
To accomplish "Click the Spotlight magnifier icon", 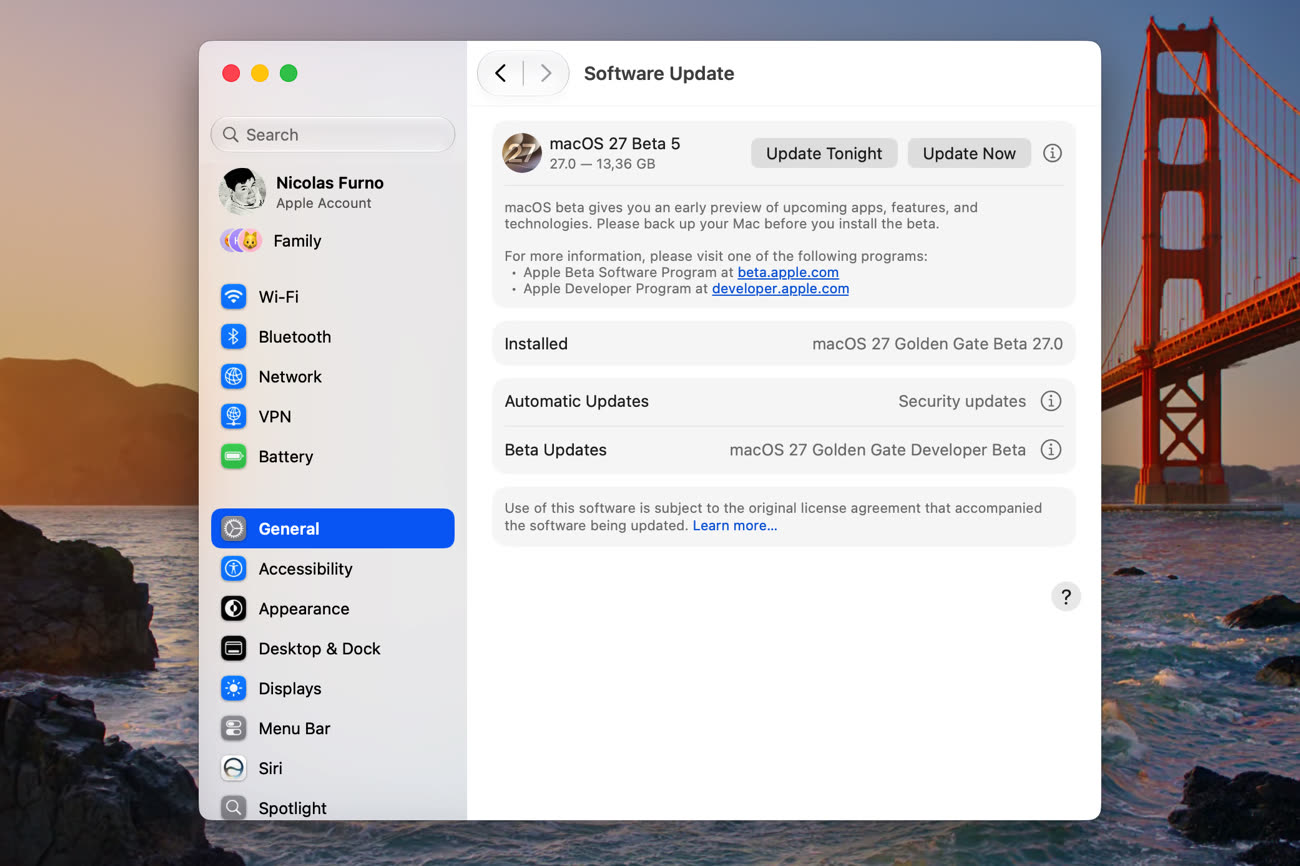I will click(x=233, y=807).
